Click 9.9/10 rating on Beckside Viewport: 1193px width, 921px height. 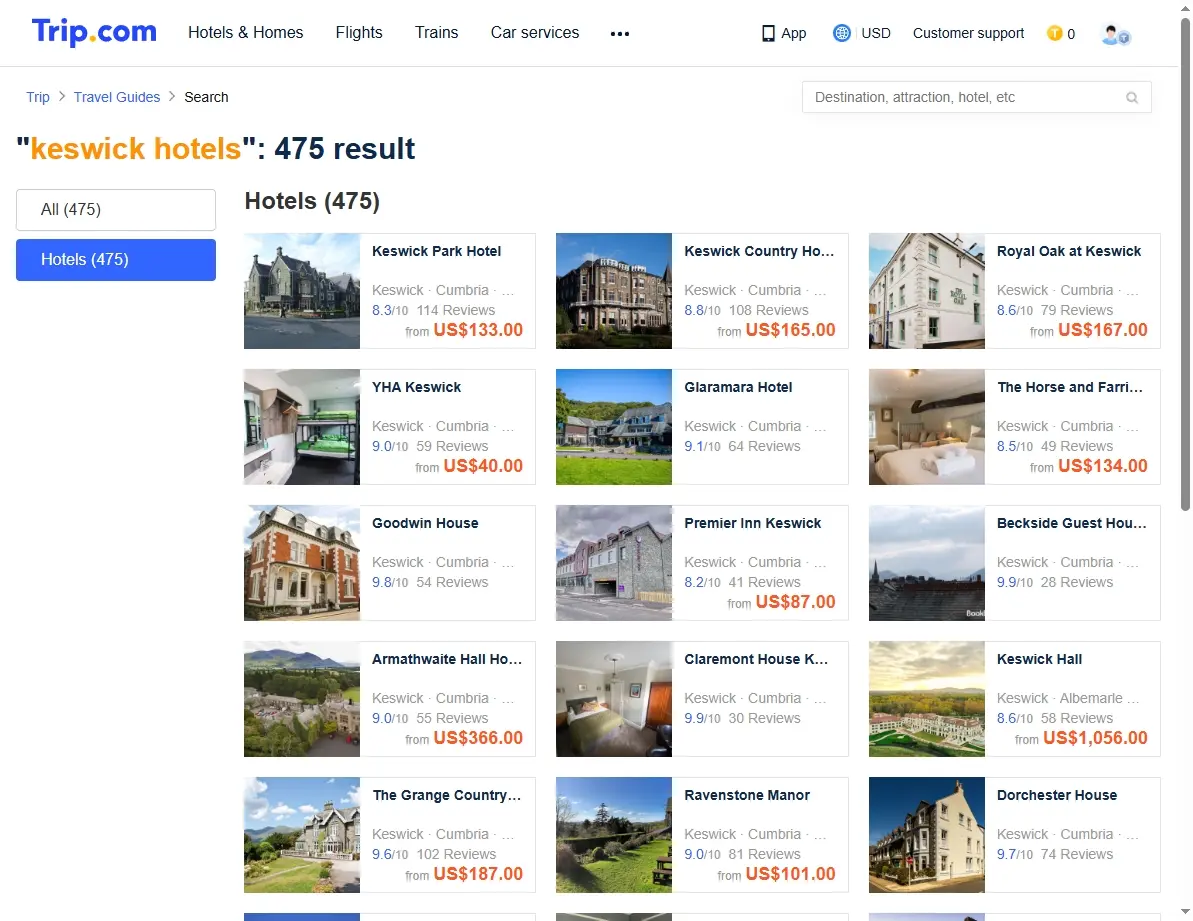[1015, 583]
